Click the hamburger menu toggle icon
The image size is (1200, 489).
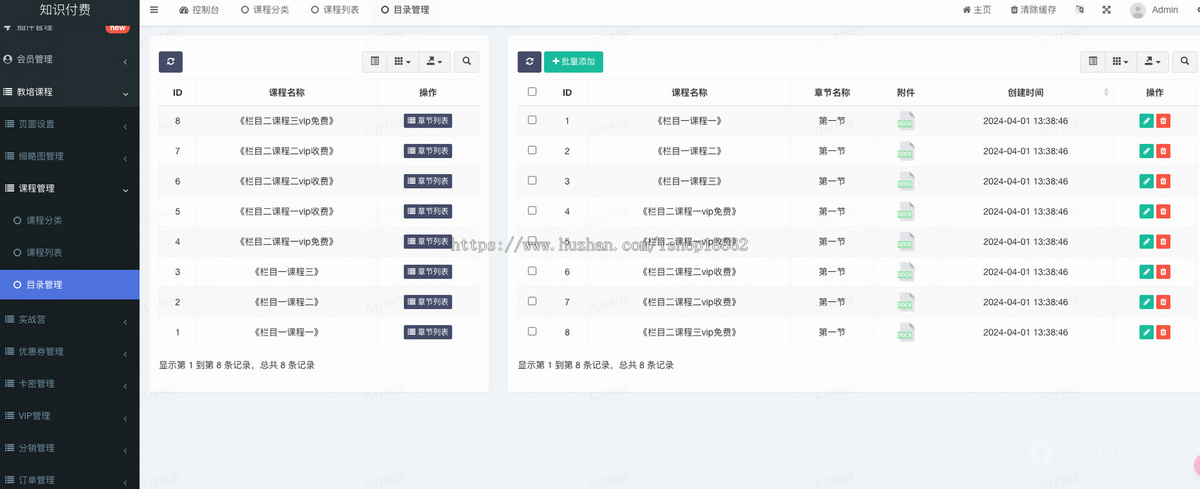click(x=154, y=10)
